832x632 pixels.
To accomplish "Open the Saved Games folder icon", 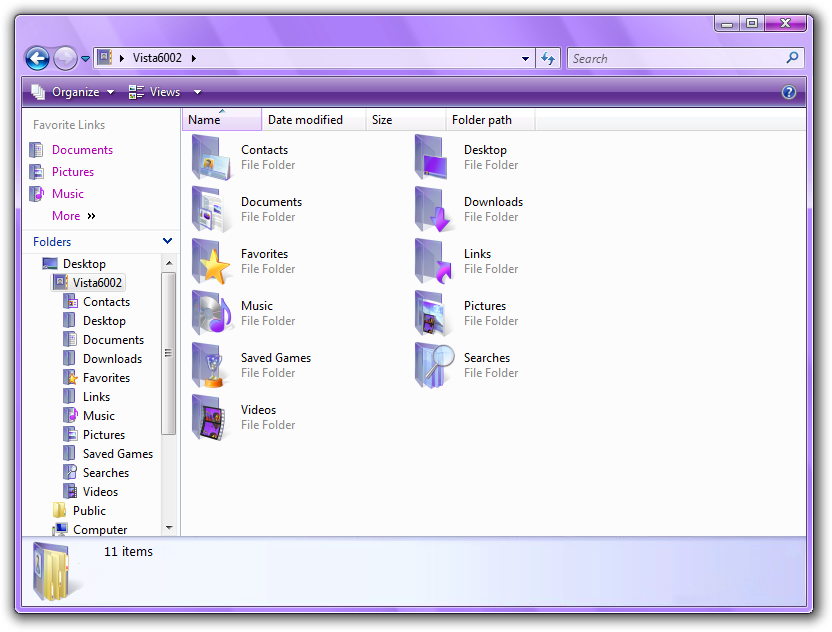I will 211,366.
